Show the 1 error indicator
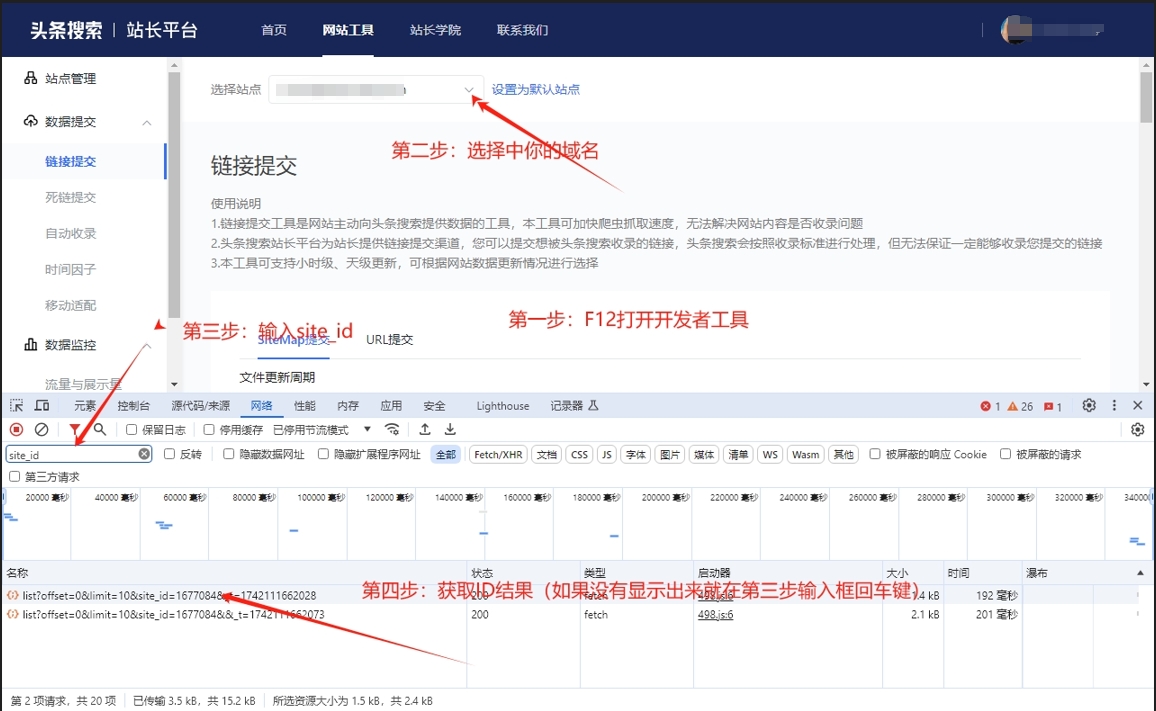Screen dimensions: 1156x711 [x=990, y=406]
